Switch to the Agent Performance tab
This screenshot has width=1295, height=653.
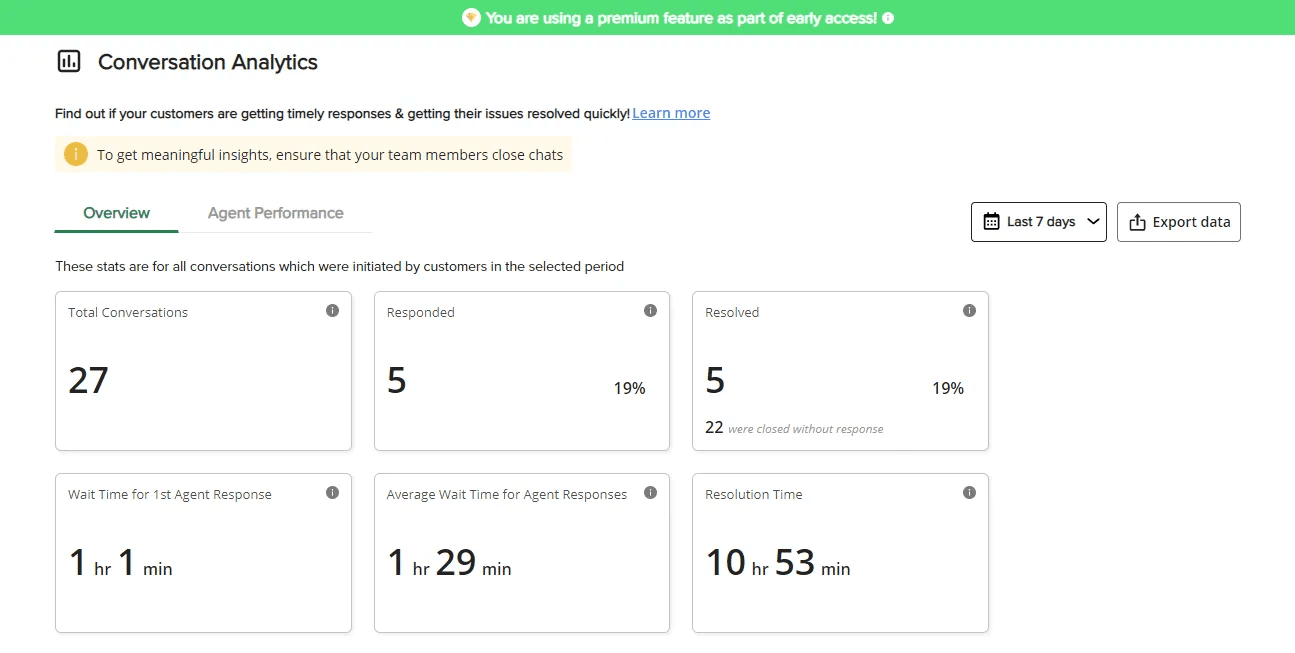275,212
